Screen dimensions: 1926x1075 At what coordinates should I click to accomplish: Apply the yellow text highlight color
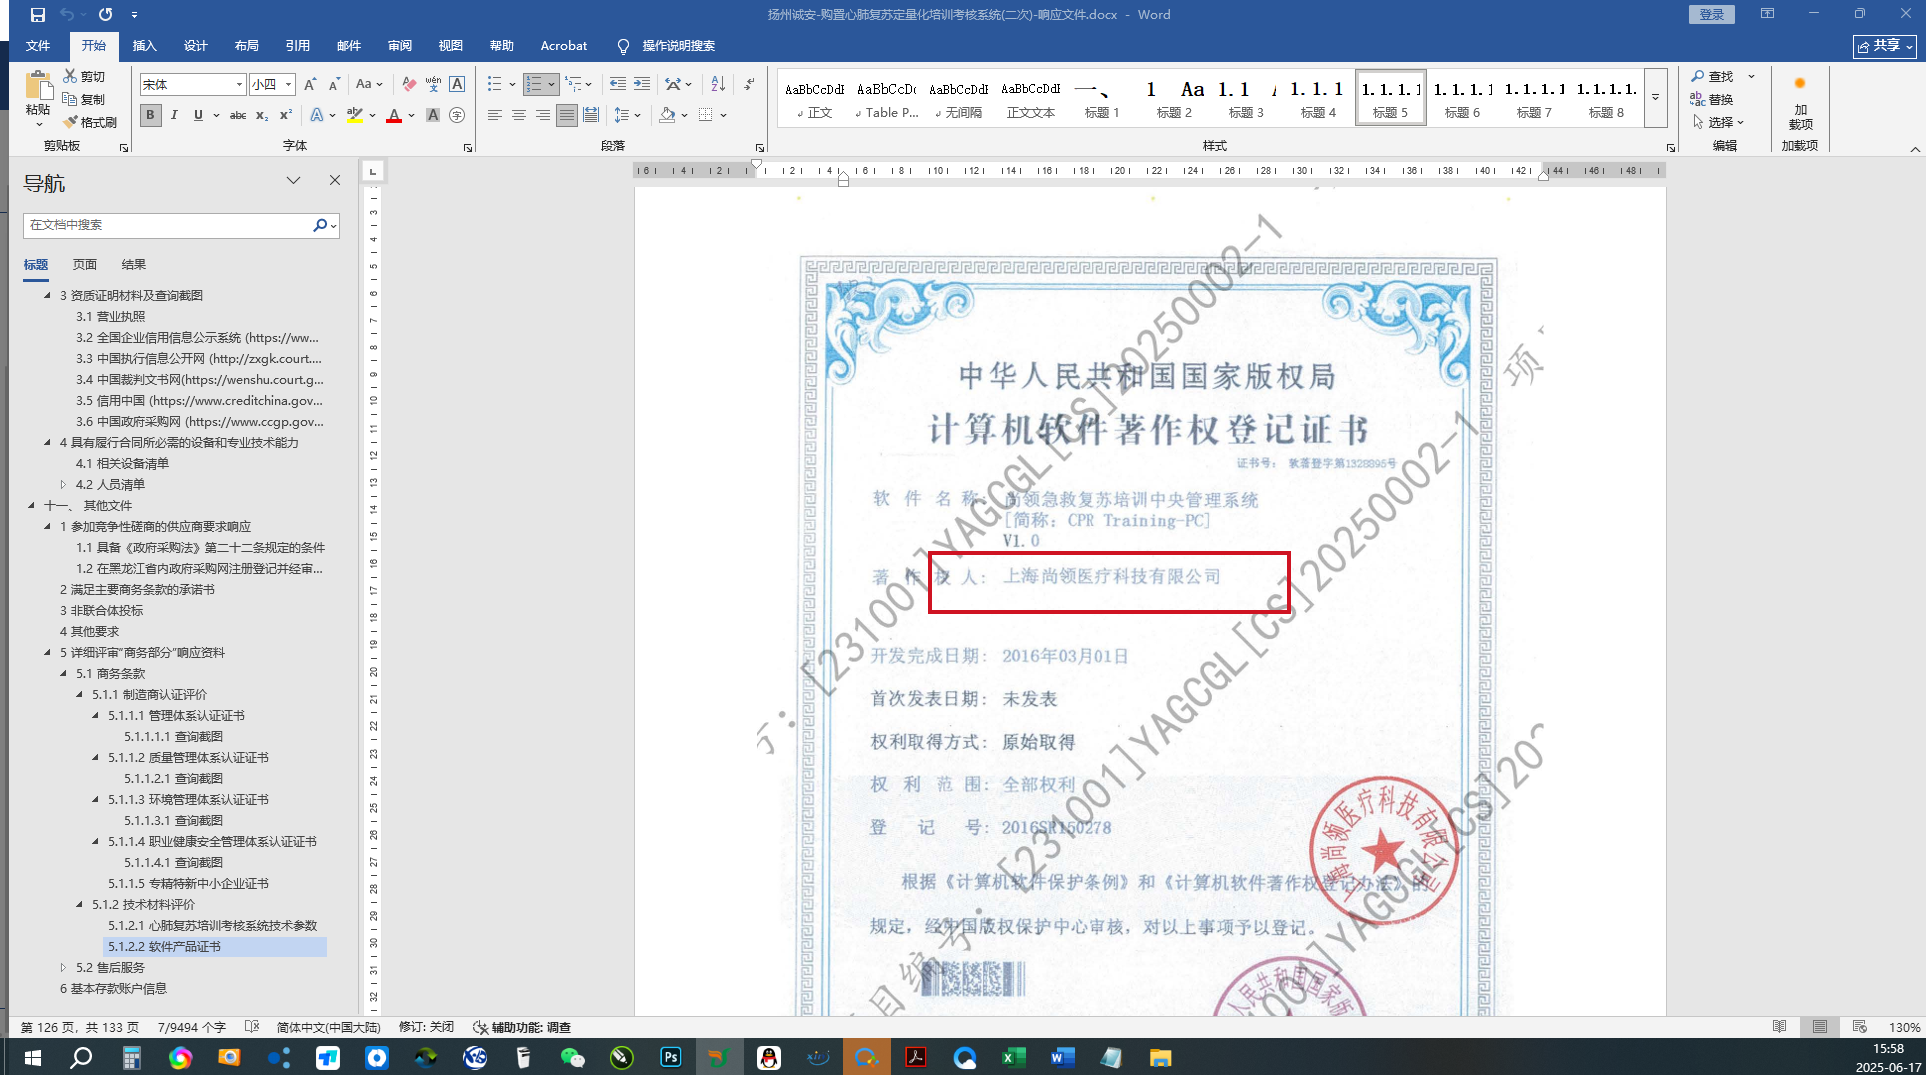(354, 115)
